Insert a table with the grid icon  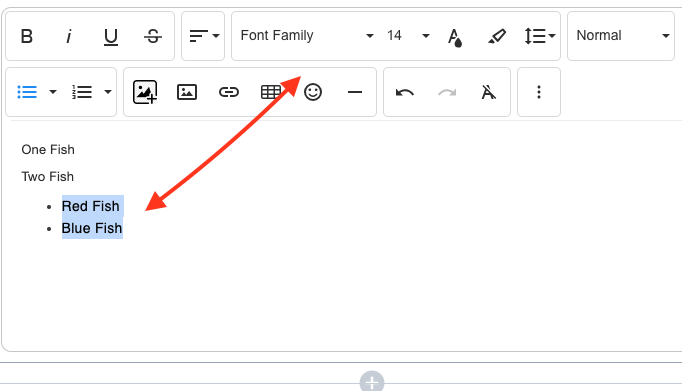(x=271, y=92)
